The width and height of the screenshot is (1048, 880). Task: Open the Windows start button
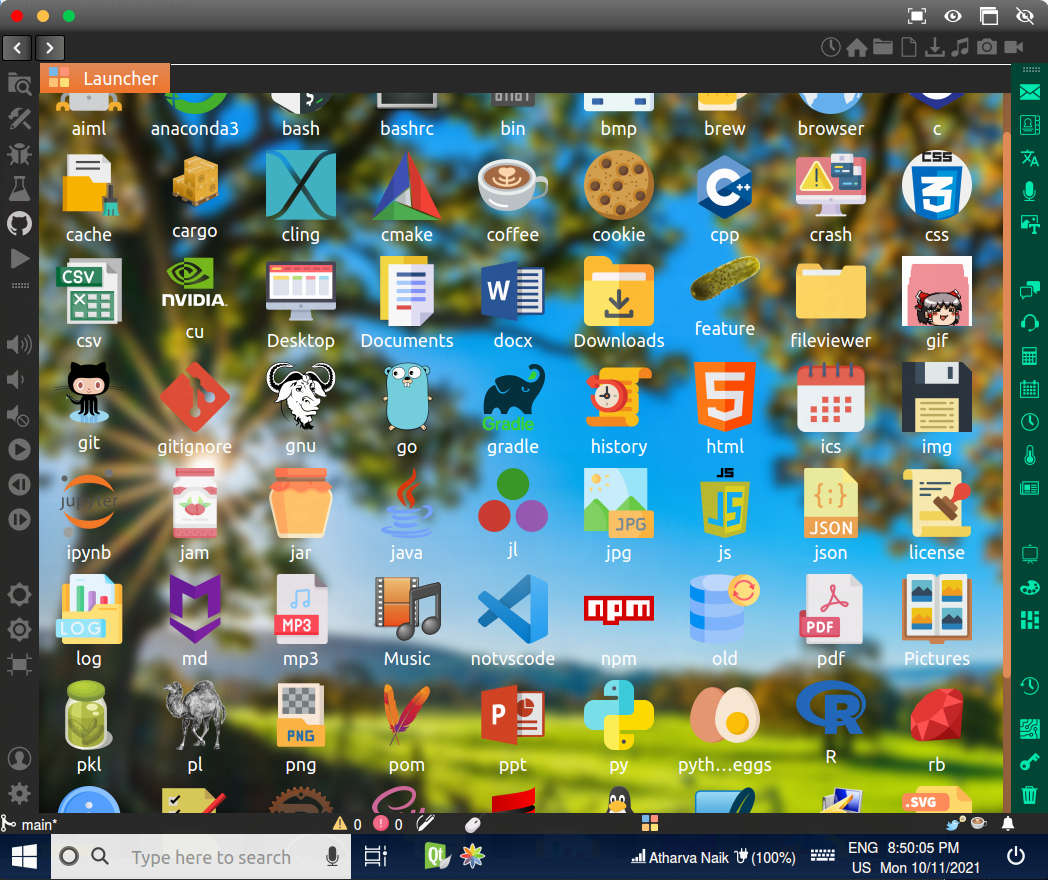point(25,857)
